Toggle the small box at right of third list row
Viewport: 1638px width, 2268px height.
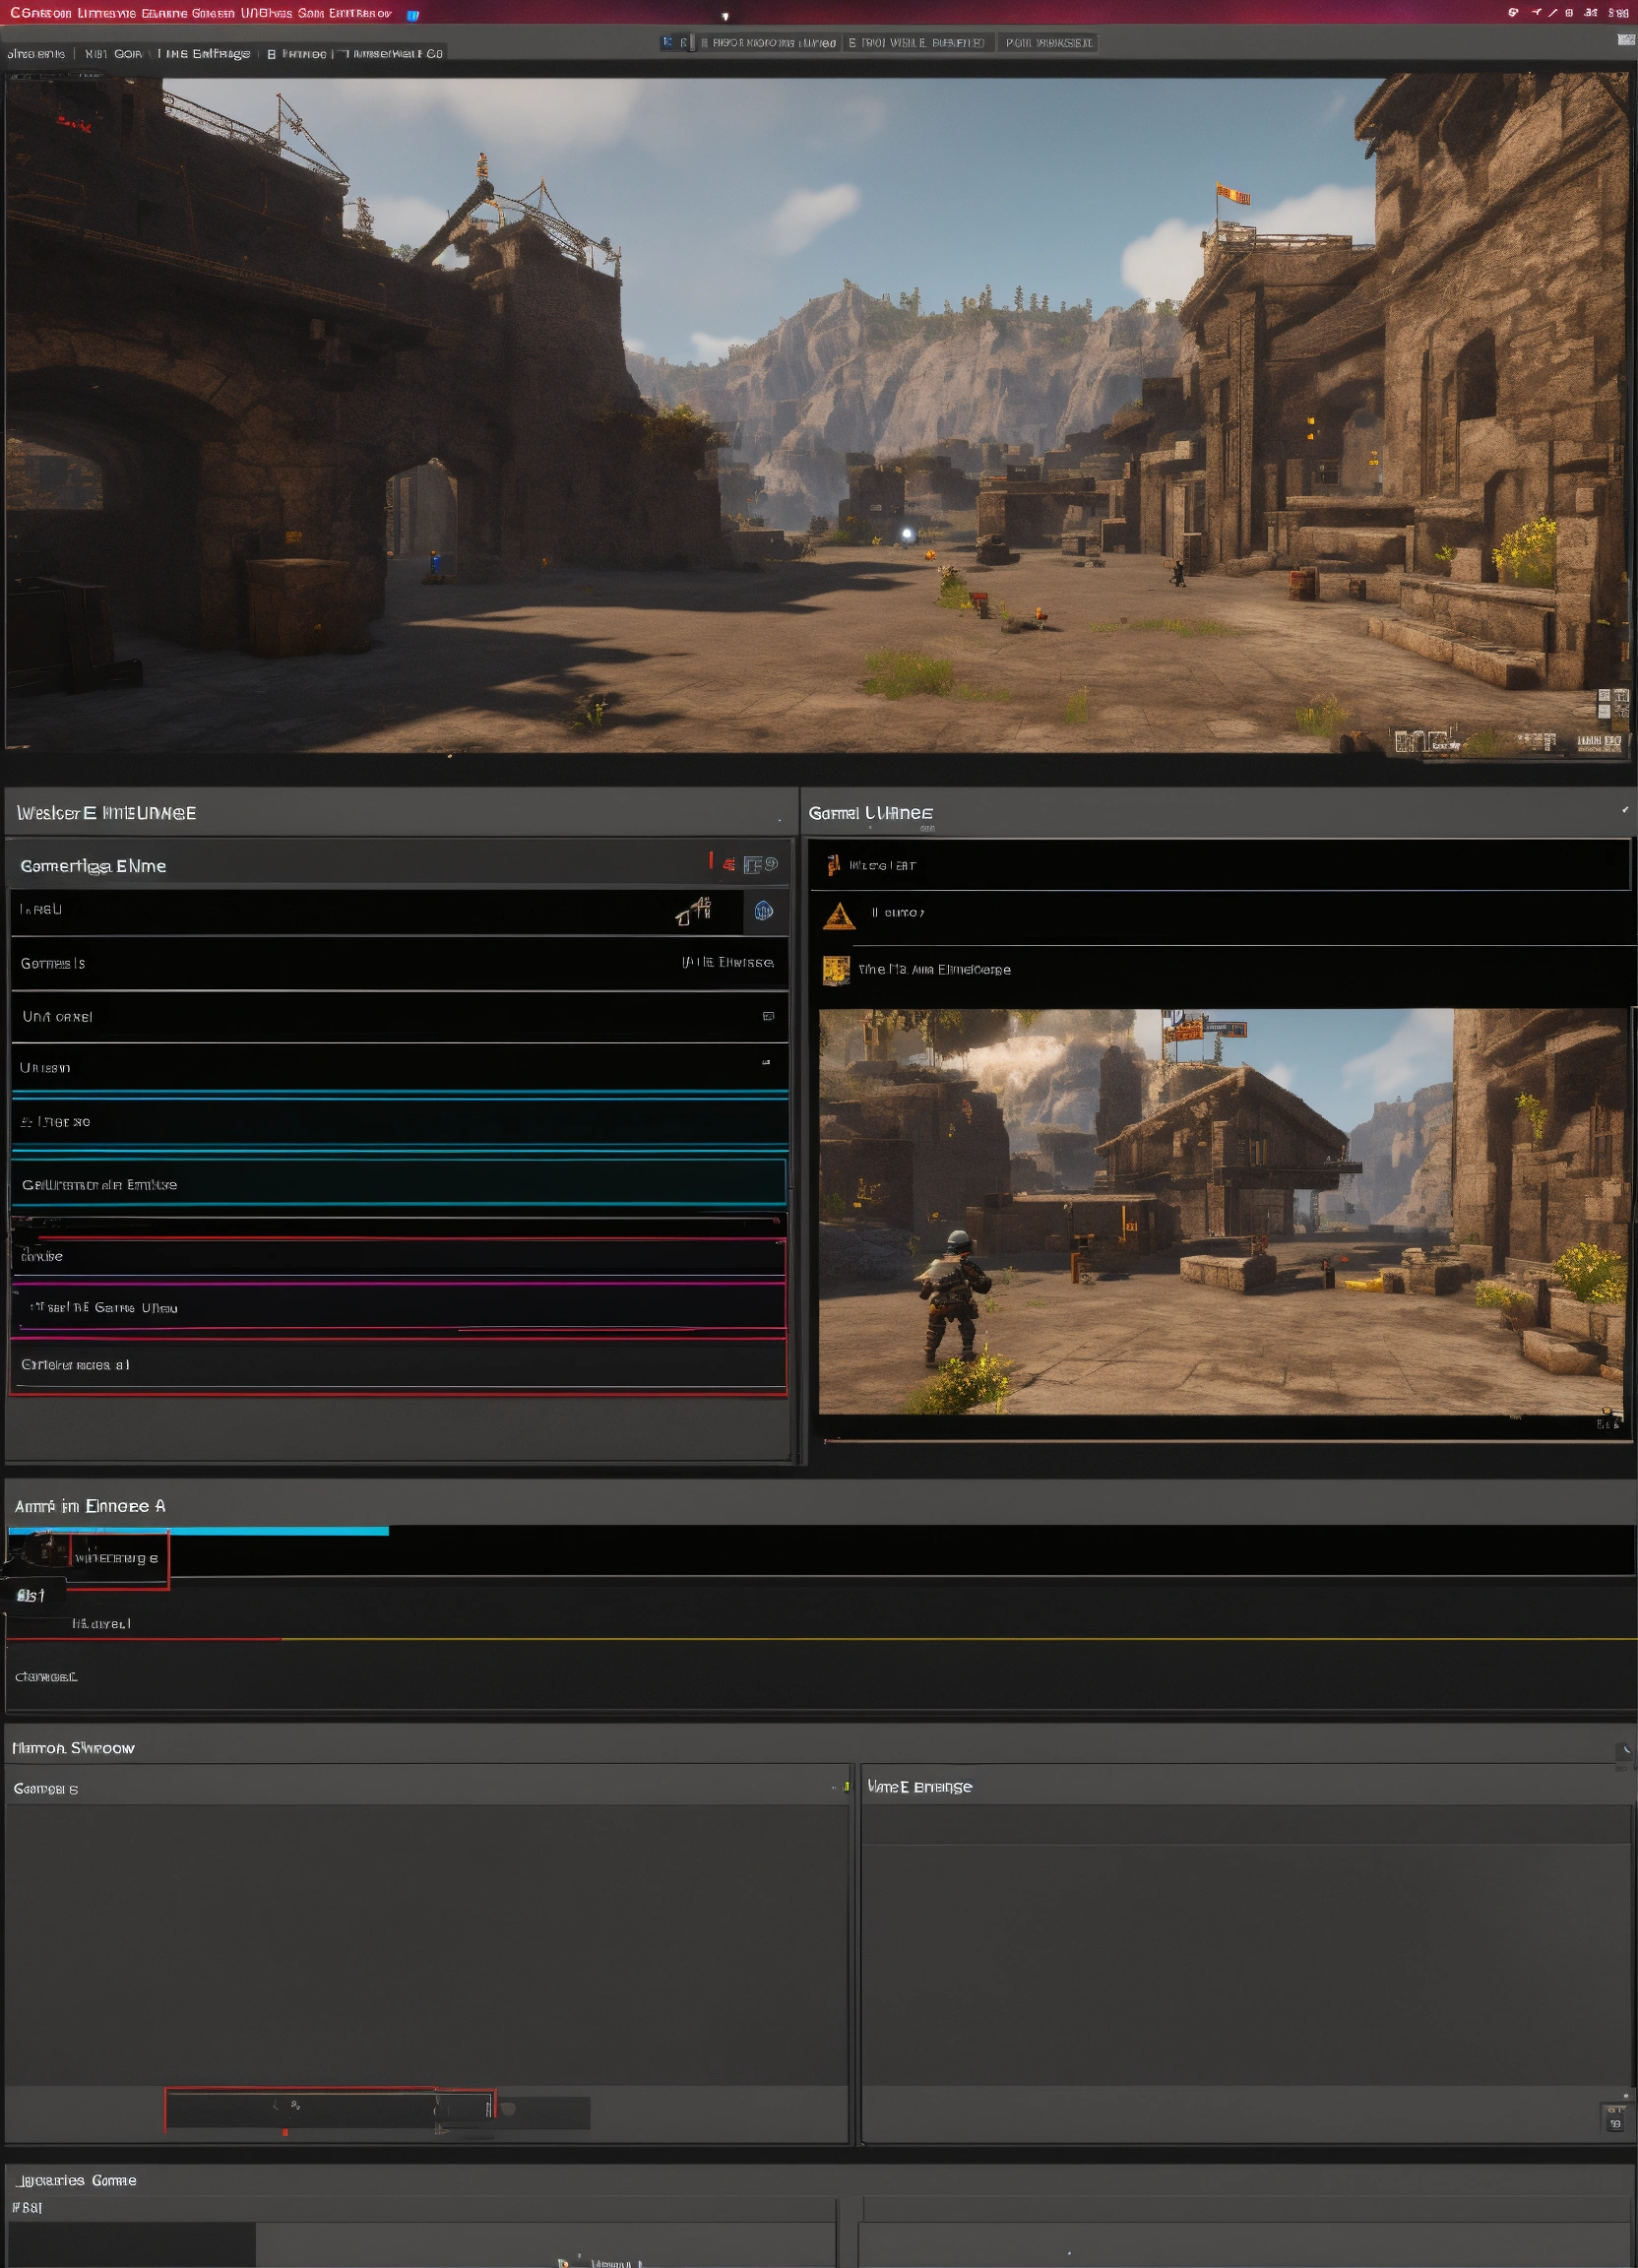point(768,1016)
